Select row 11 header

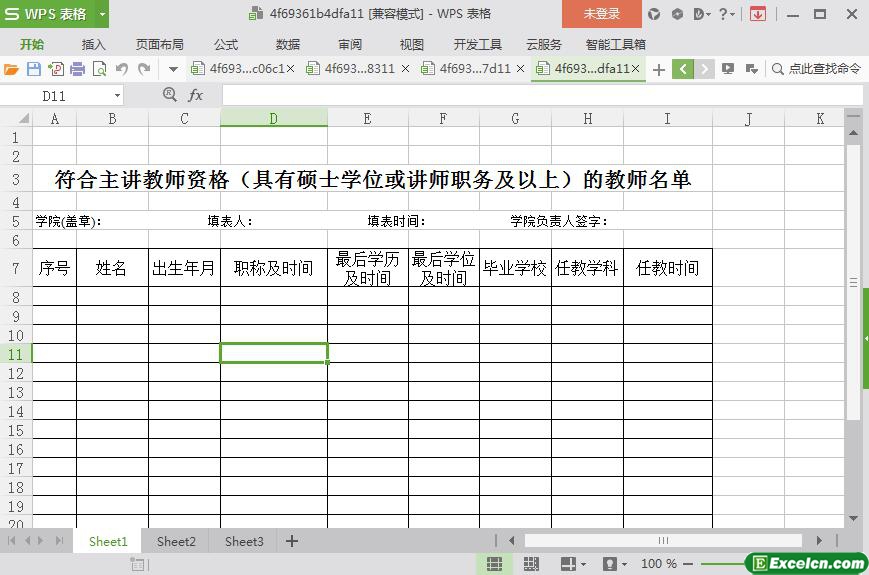click(x=16, y=354)
